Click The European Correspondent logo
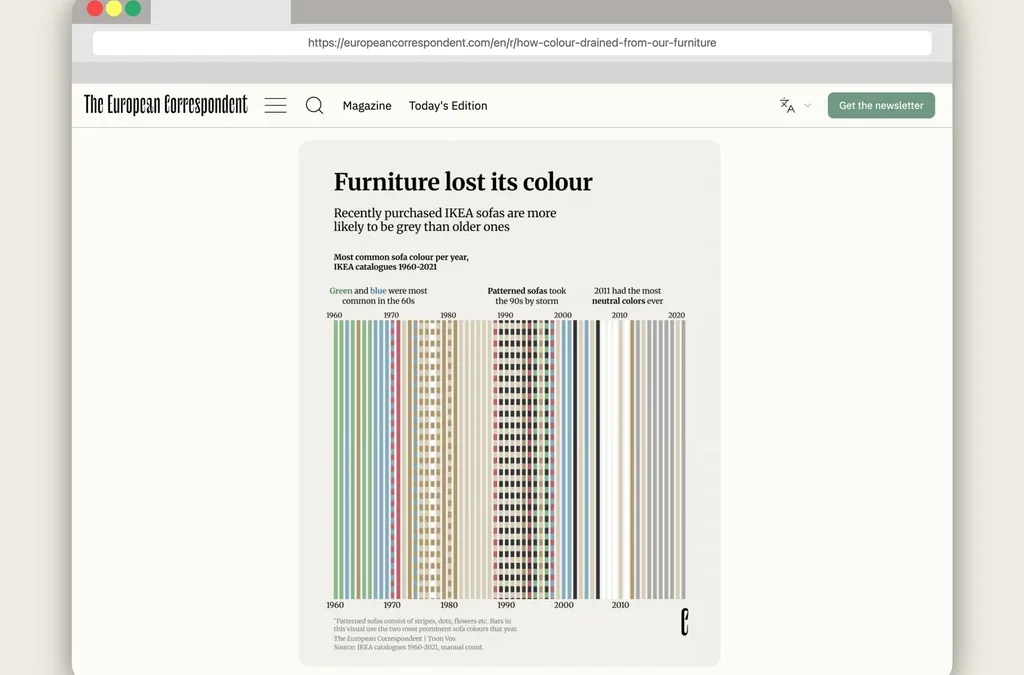This screenshot has width=1024, height=675. coord(166,104)
